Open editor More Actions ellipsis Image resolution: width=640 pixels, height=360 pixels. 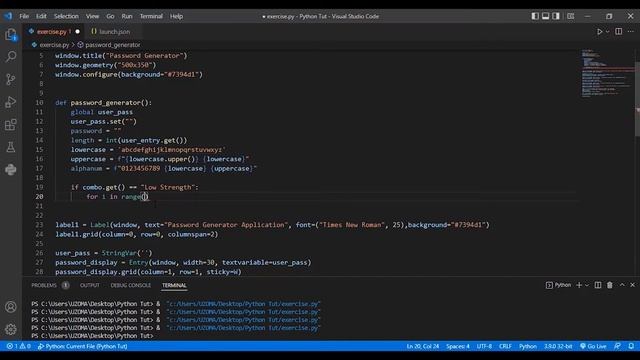point(631,31)
